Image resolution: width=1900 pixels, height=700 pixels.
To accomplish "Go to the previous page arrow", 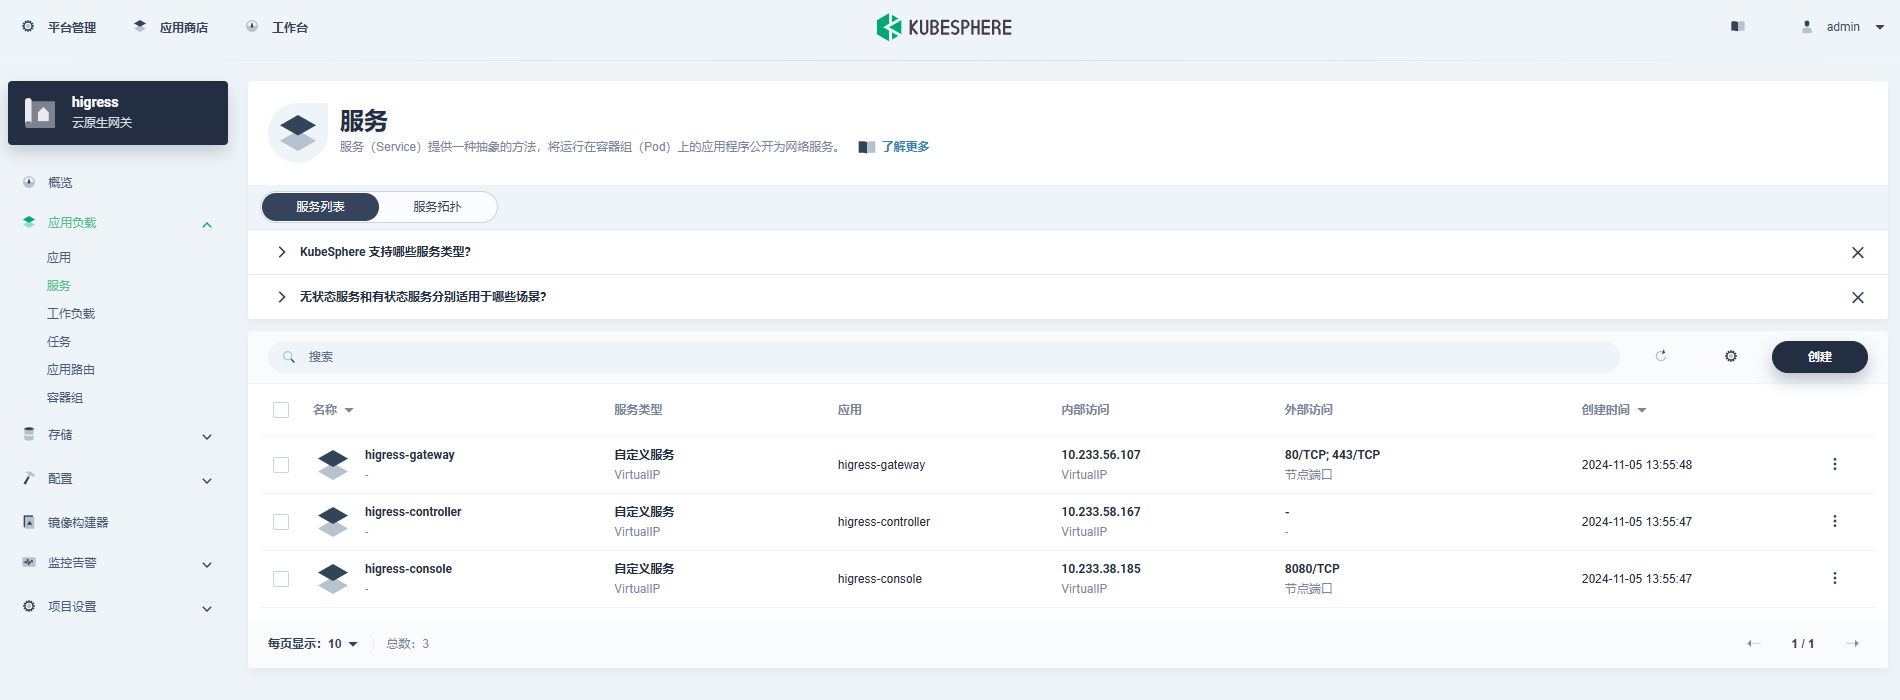I will (1753, 643).
